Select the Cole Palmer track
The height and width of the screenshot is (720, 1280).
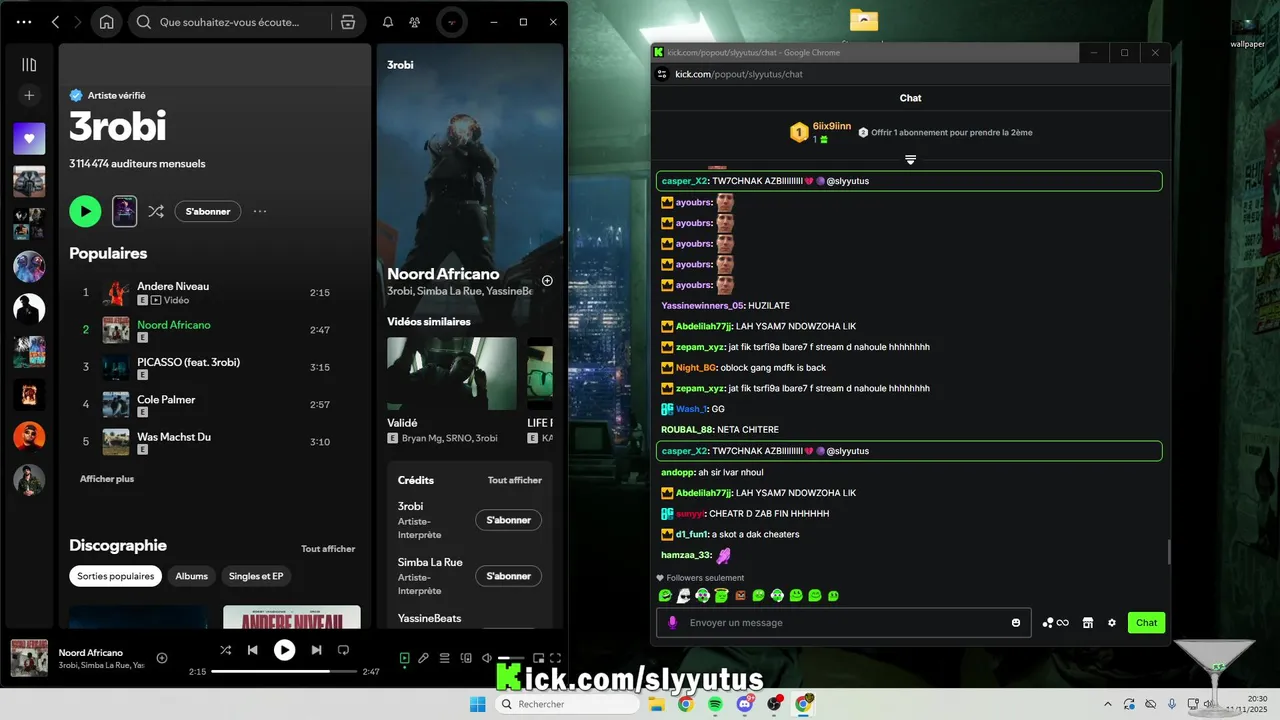click(216, 404)
